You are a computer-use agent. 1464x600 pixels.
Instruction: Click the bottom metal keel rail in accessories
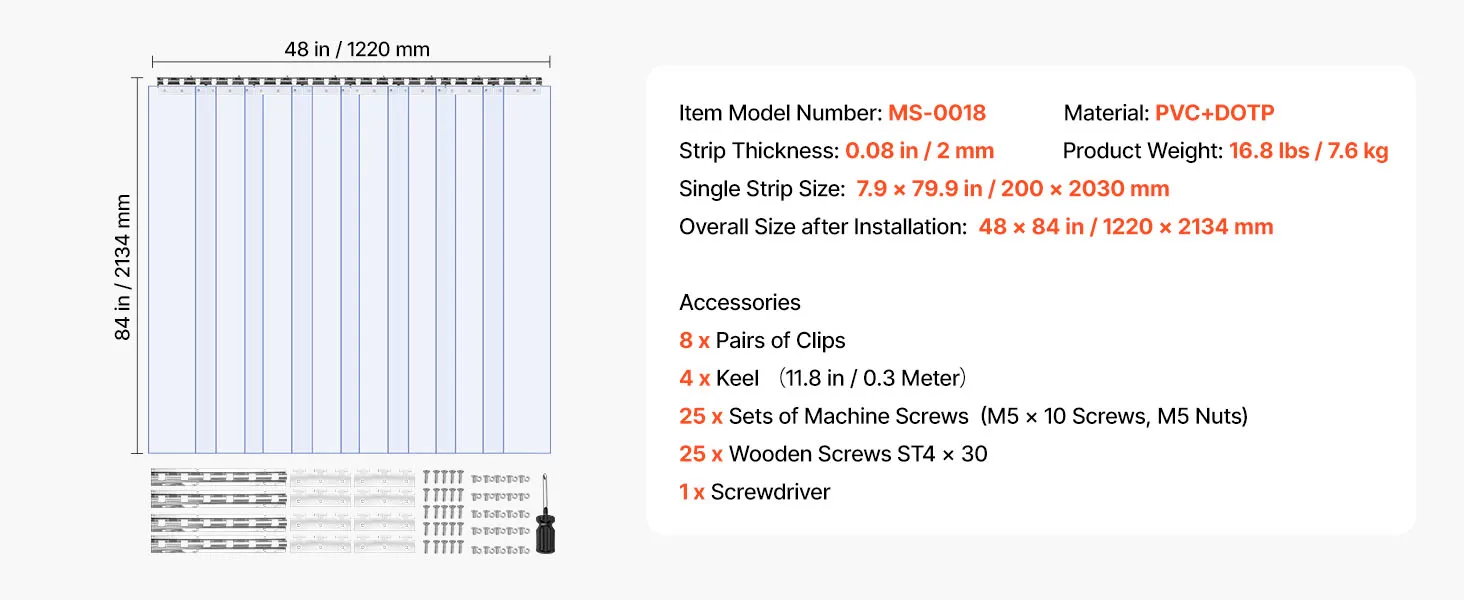219,545
